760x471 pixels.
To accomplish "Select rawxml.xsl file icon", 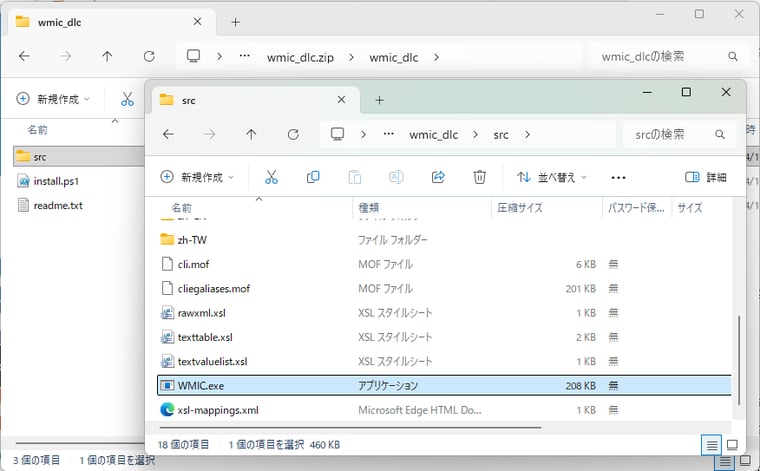I will pos(167,313).
